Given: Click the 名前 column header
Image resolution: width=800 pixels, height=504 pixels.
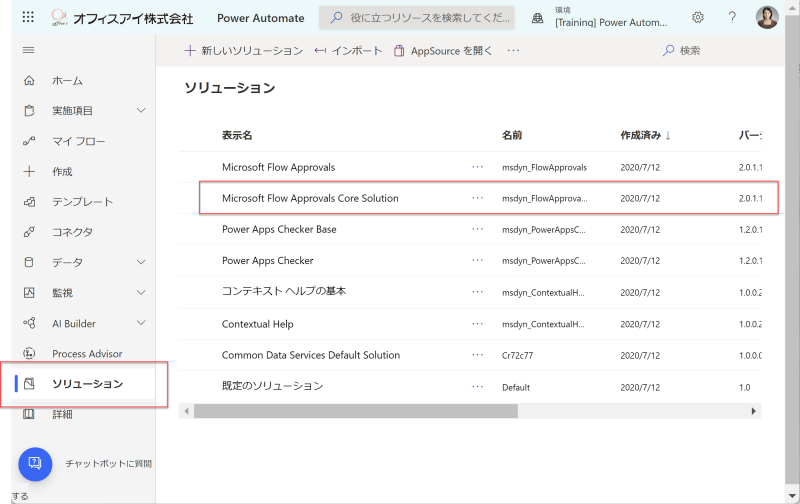Looking at the screenshot, I should coord(512,135).
